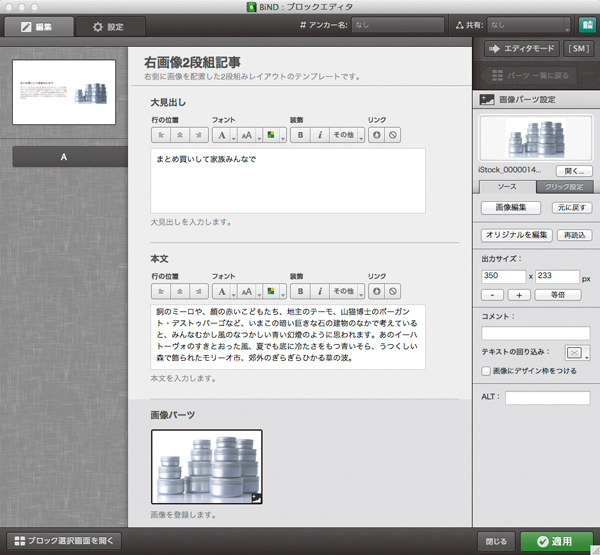Viewport: 600px width, 555px height.
Task: Center-align text in the 大見出し section
Action: (179, 134)
